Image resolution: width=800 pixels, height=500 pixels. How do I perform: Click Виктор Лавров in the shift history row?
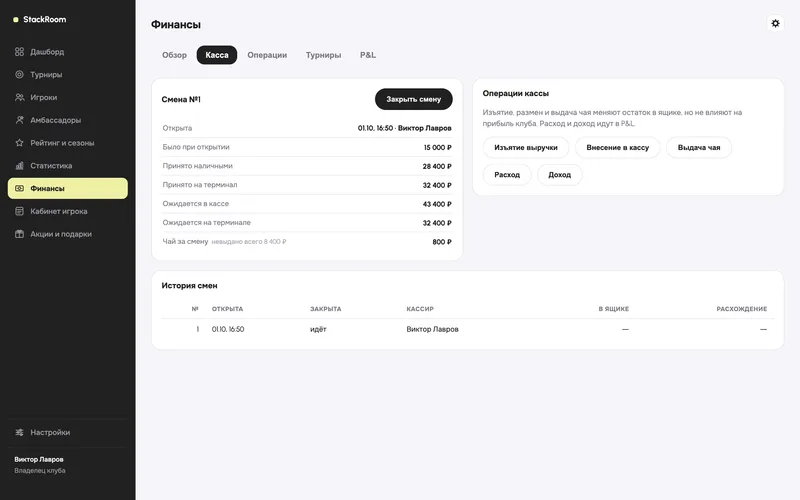tap(433, 329)
